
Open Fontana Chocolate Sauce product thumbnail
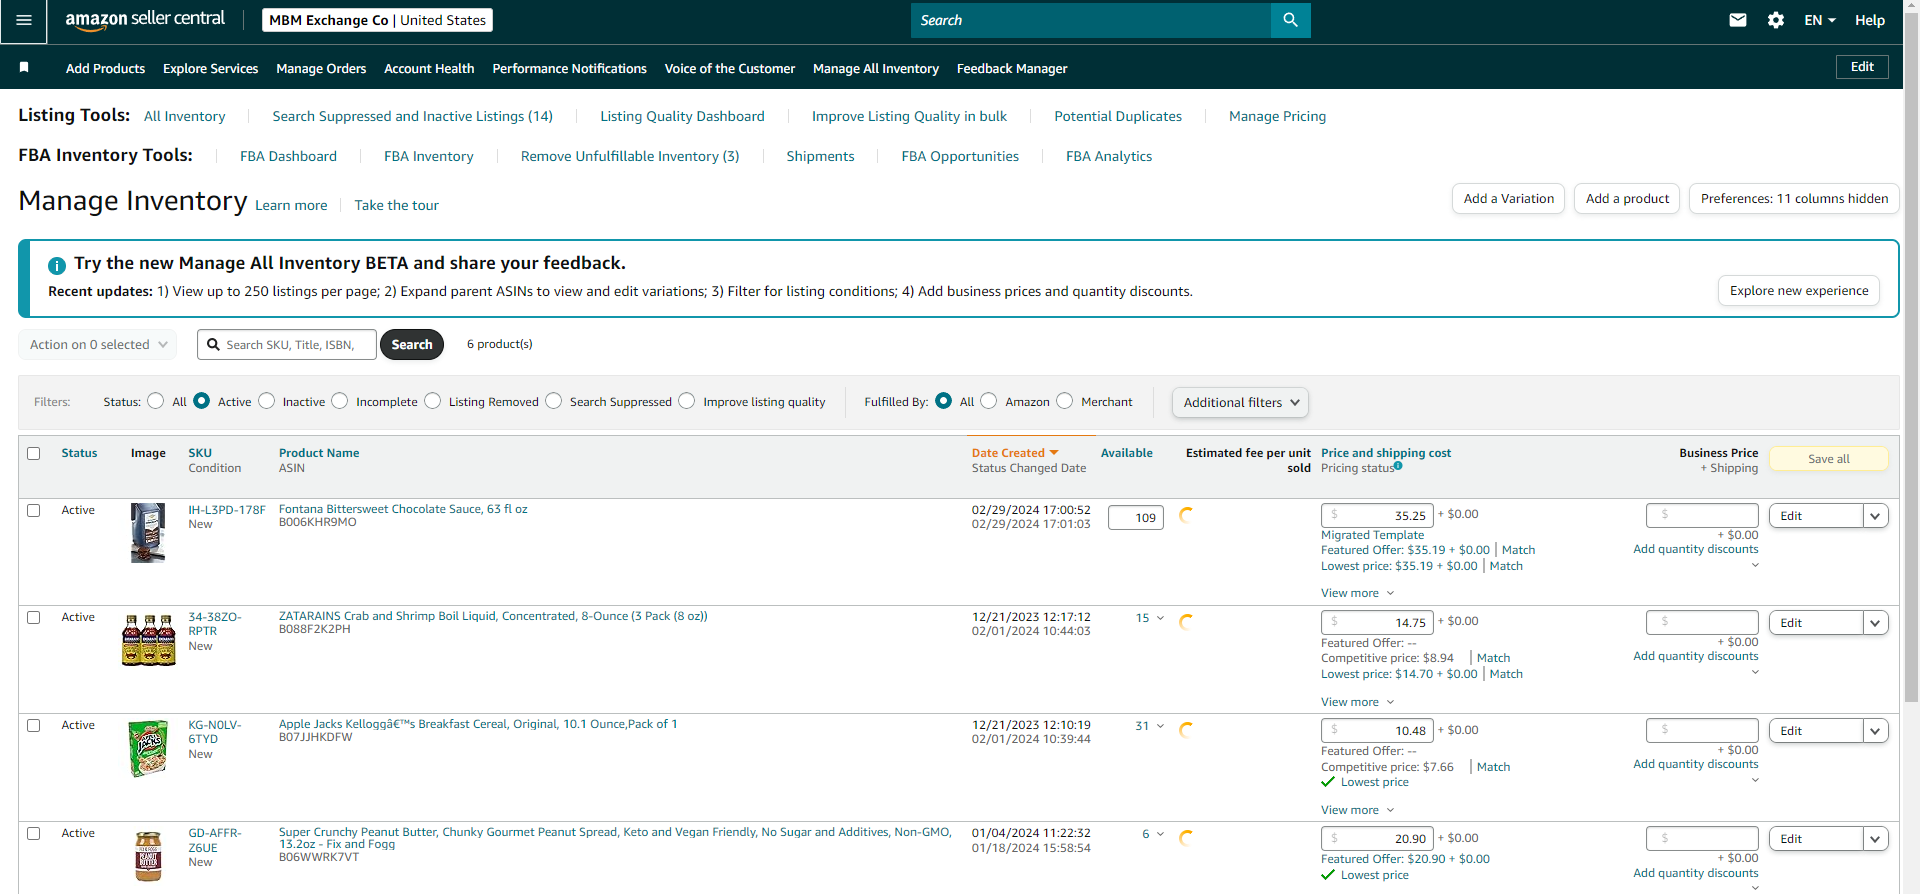[x=148, y=532]
